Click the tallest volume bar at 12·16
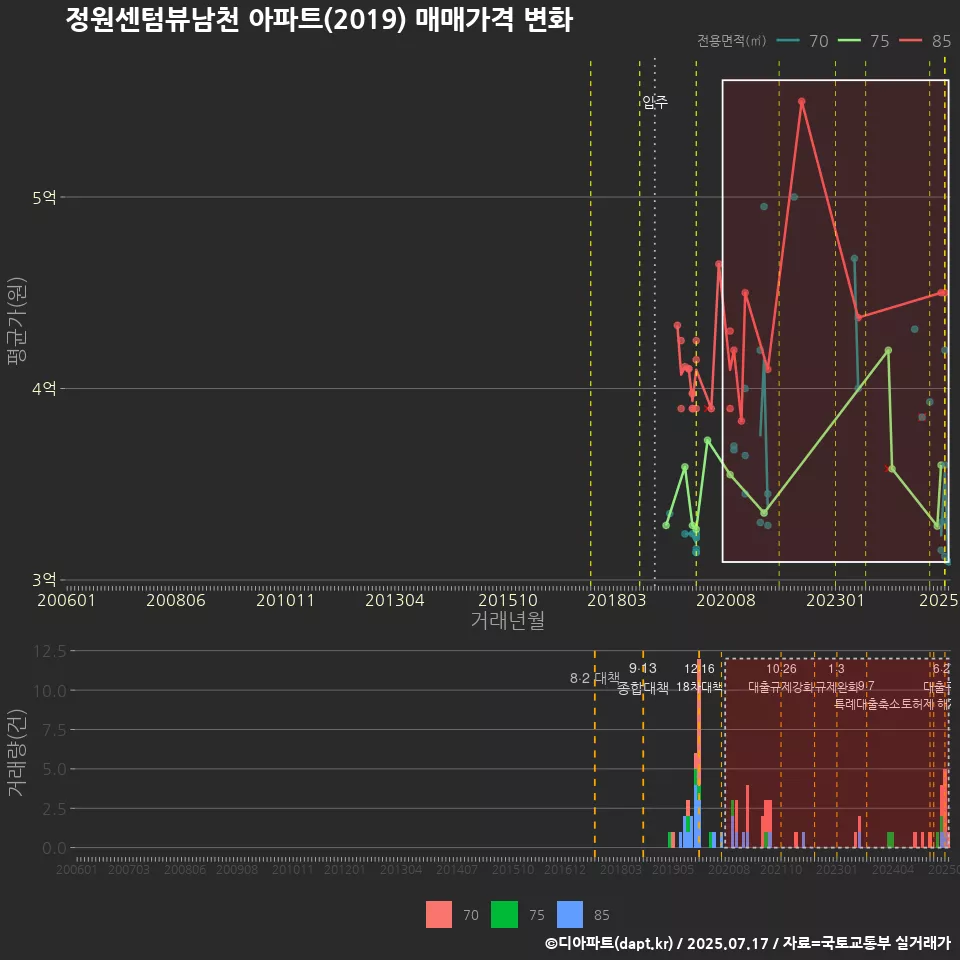960x960 pixels. click(698, 755)
